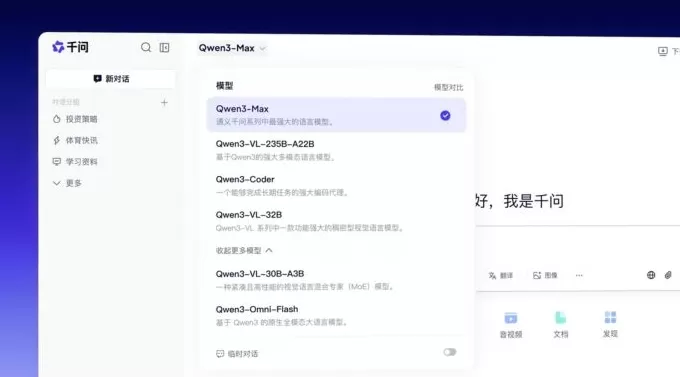The height and width of the screenshot is (377, 680).
Task: Open the three-dot more tools menu
Action: click(x=579, y=275)
